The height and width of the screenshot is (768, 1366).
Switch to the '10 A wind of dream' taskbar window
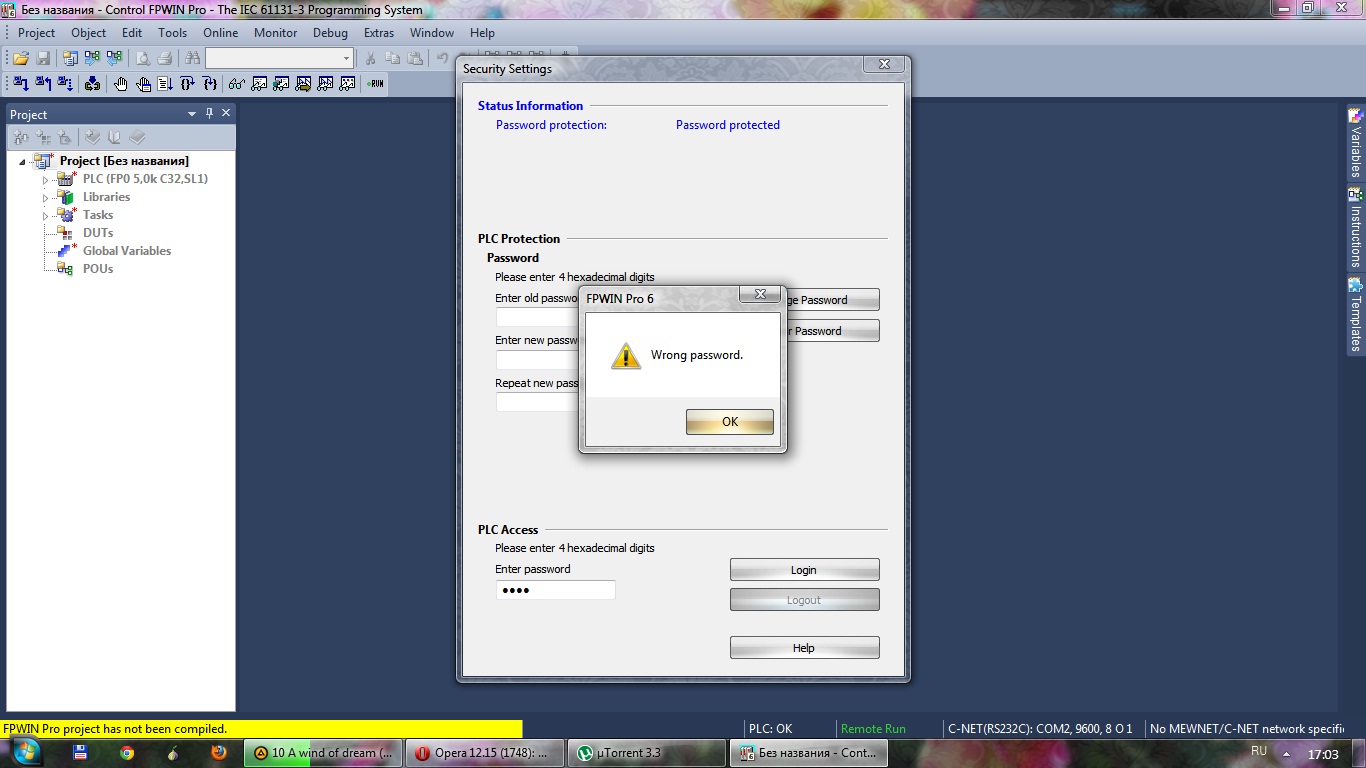(321, 753)
